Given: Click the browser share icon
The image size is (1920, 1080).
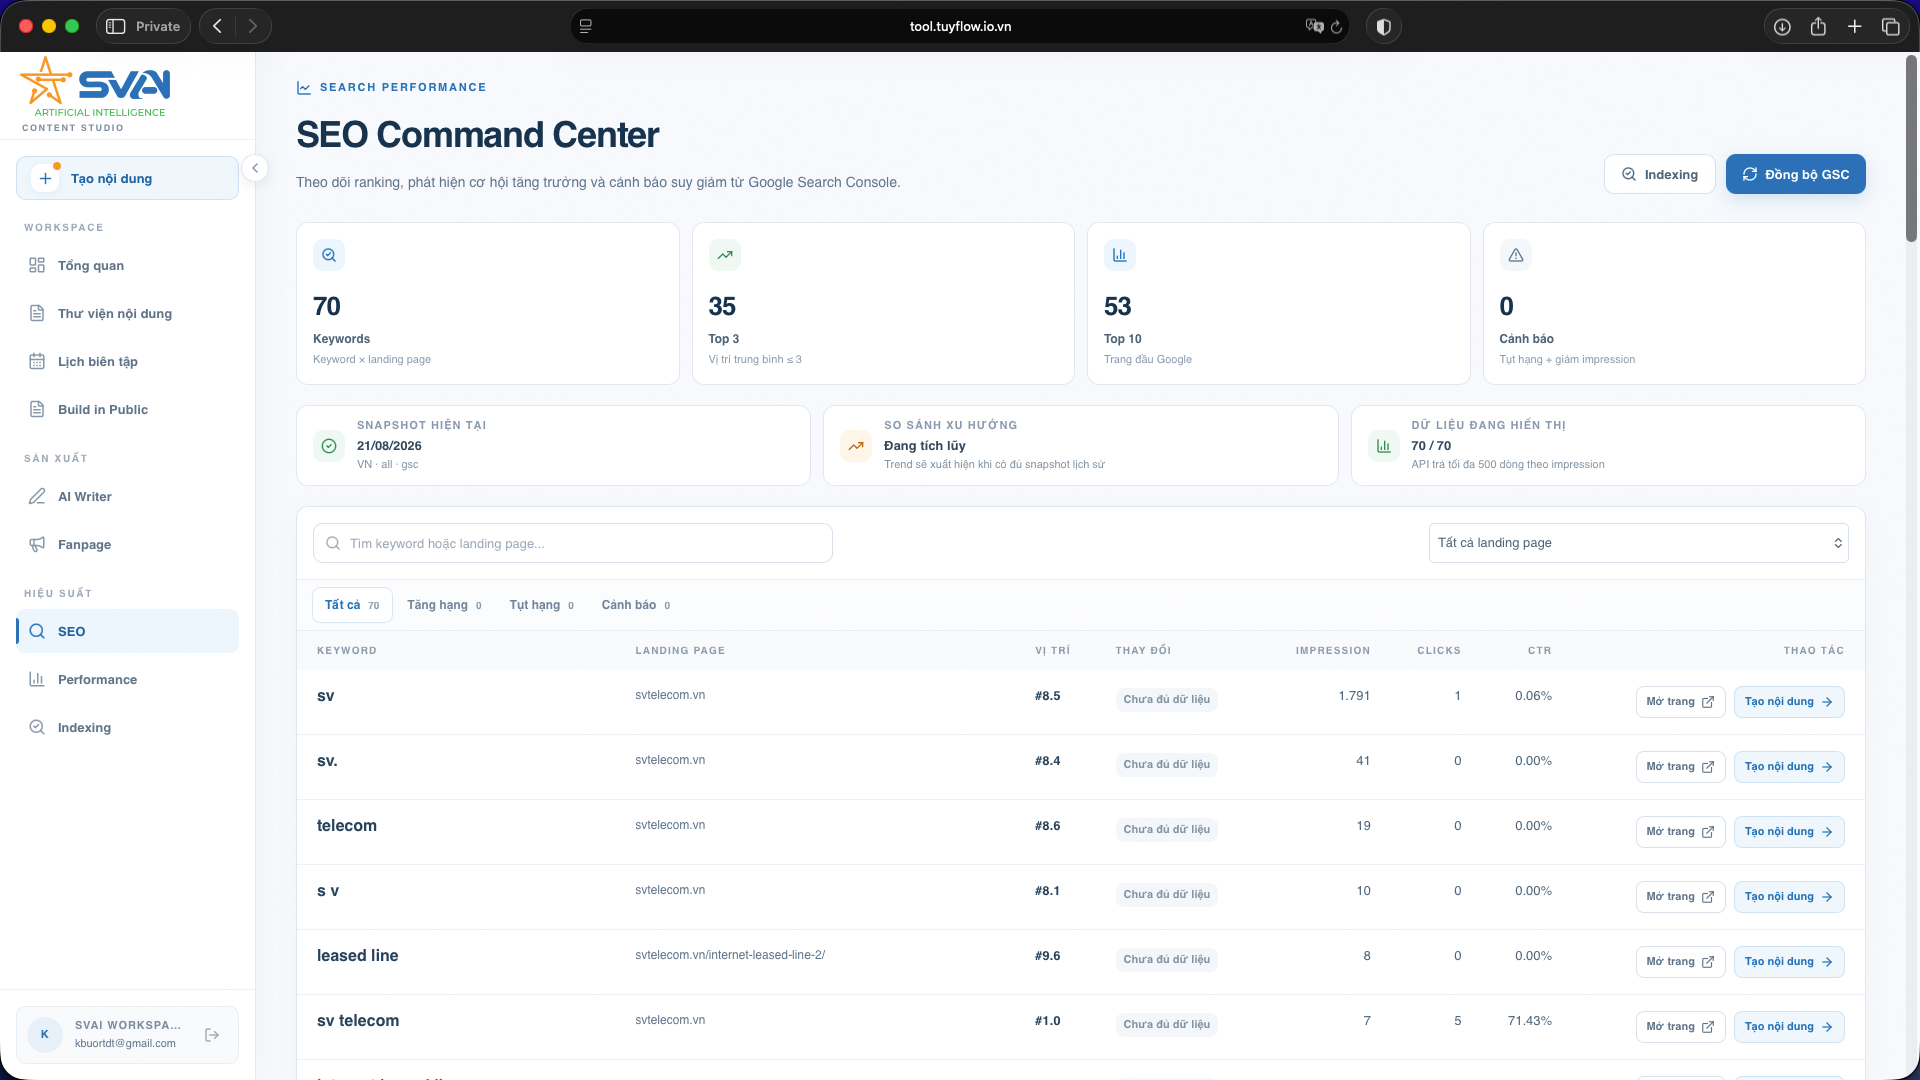Looking at the screenshot, I should pos(1818,26).
